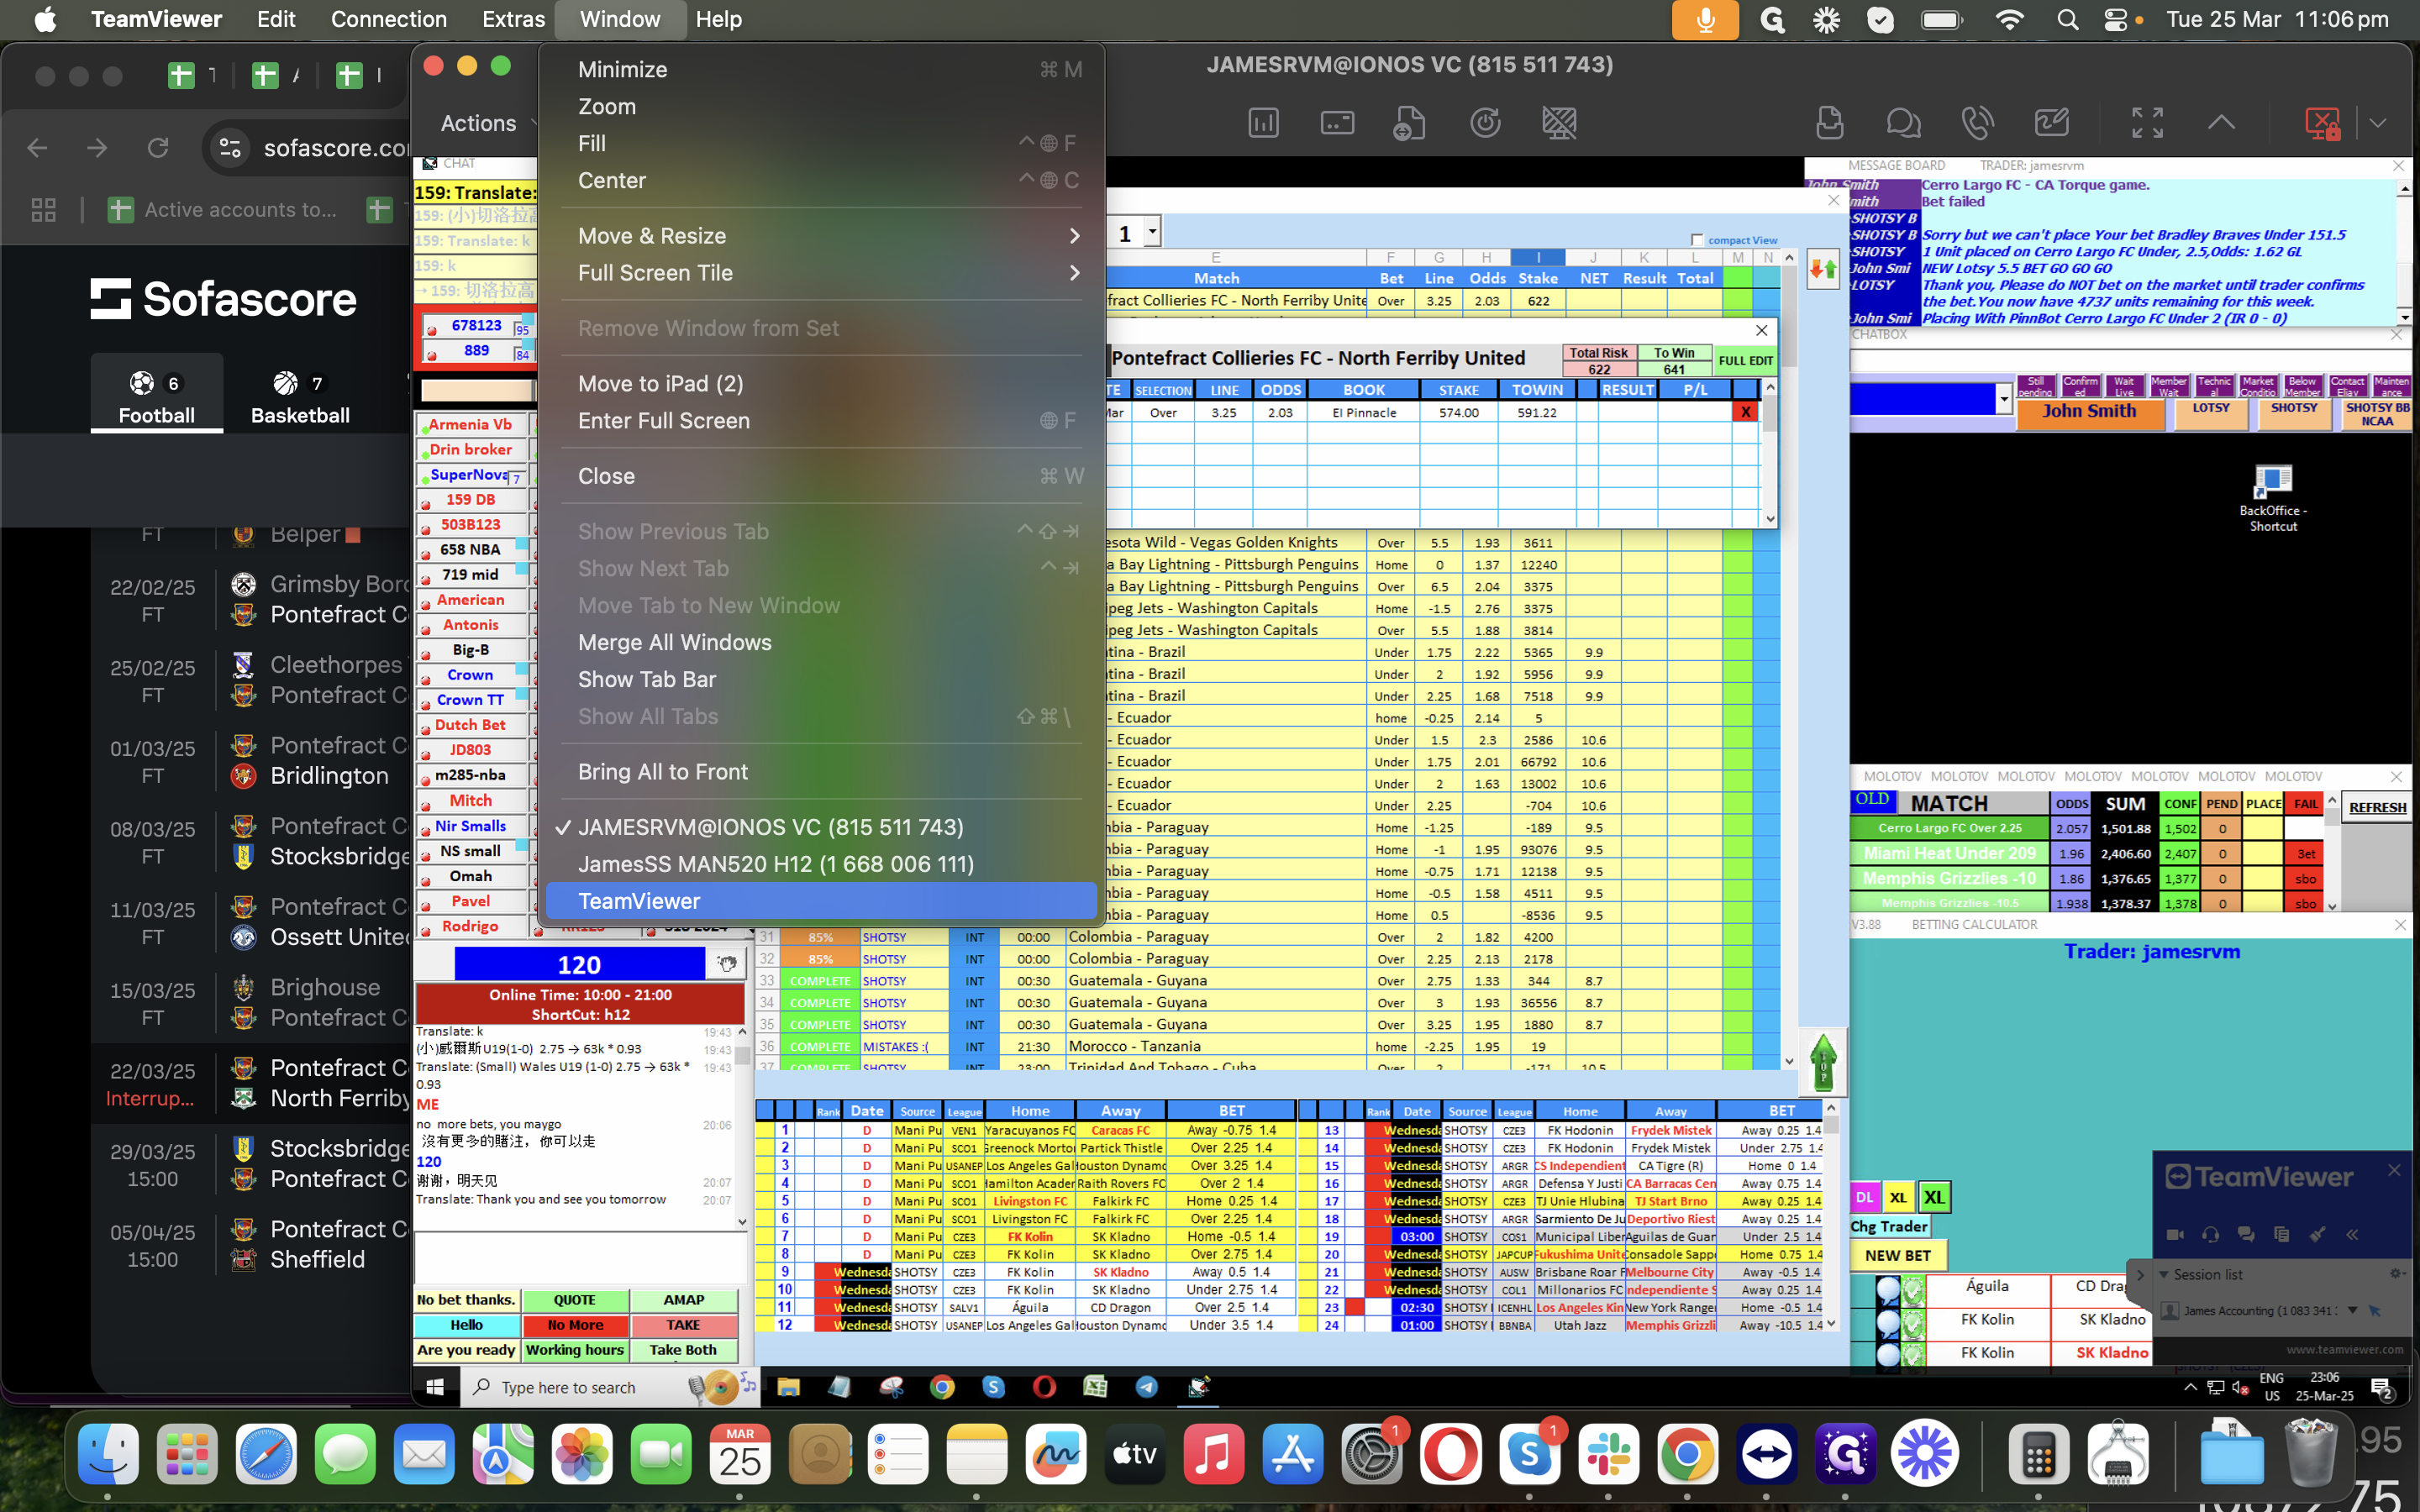
Task: Click the macOS Spotlight search icon
Action: pyautogui.click(x=2067, y=19)
